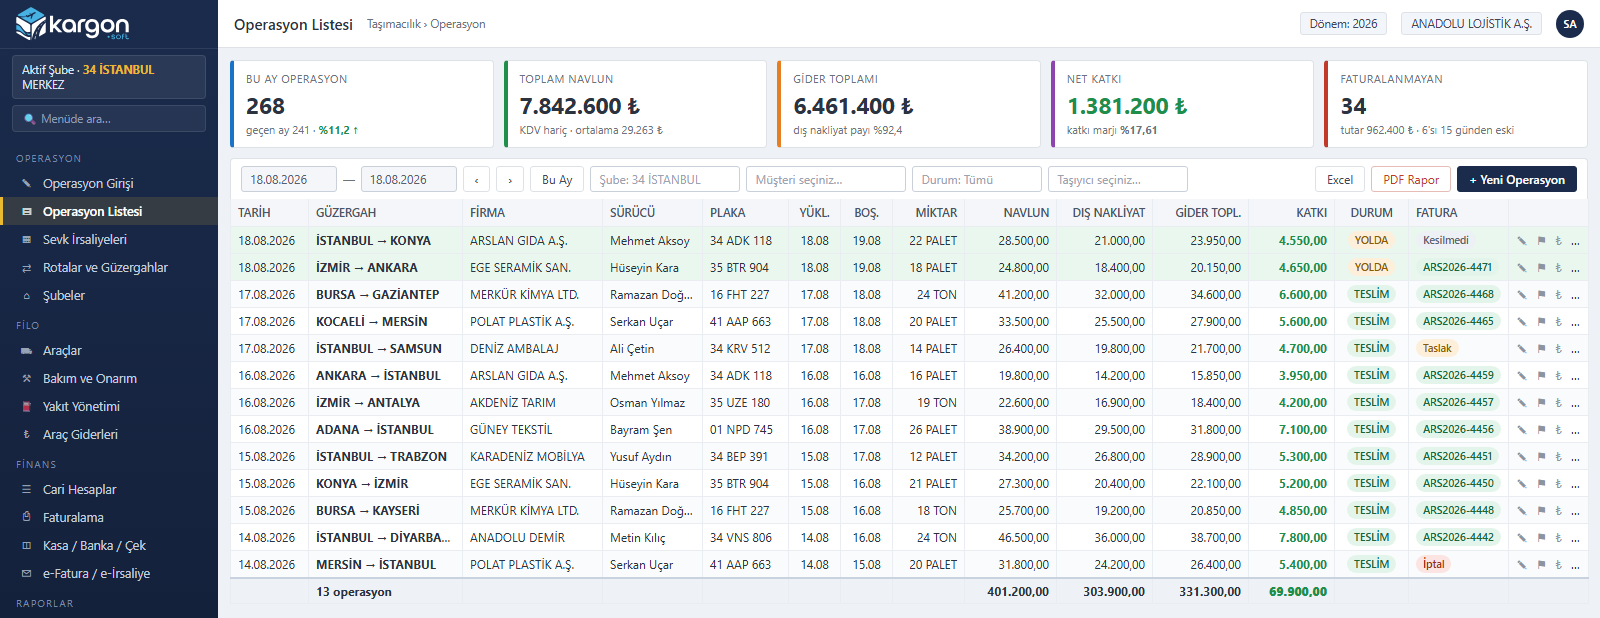Screen dimensions: 1600x618
Task: Open the SA user avatar menu
Action: click(x=1570, y=24)
